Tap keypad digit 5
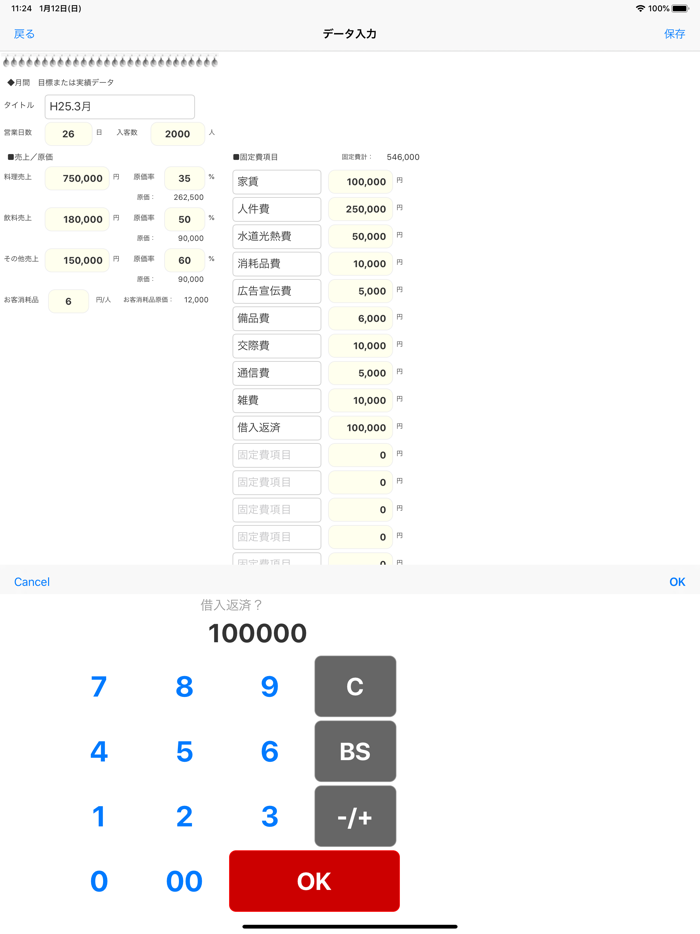Viewport: 700px width, 934px height. click(184, 751)
